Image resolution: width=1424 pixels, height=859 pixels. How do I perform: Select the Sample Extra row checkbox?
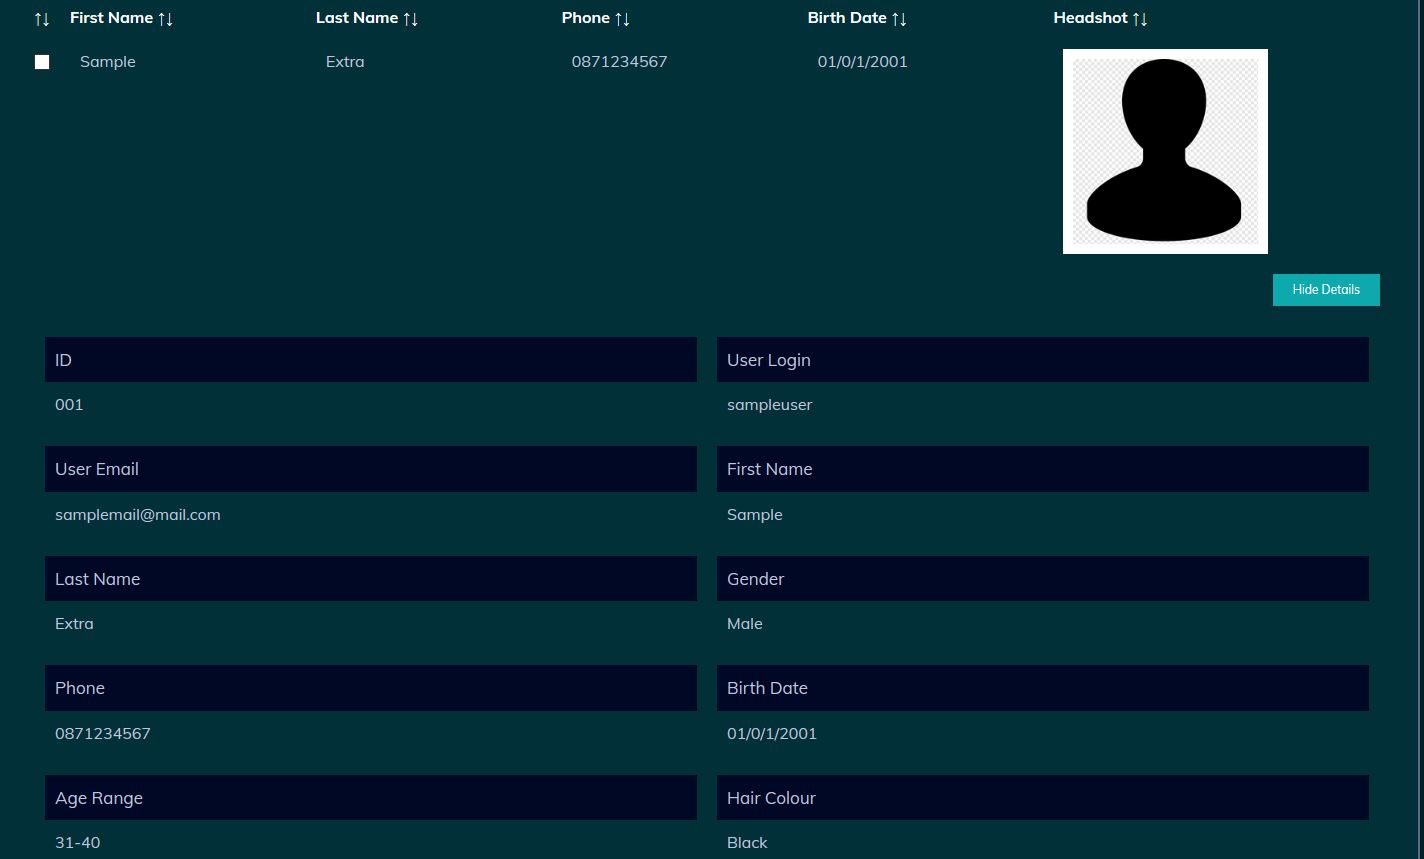point(42,62)
